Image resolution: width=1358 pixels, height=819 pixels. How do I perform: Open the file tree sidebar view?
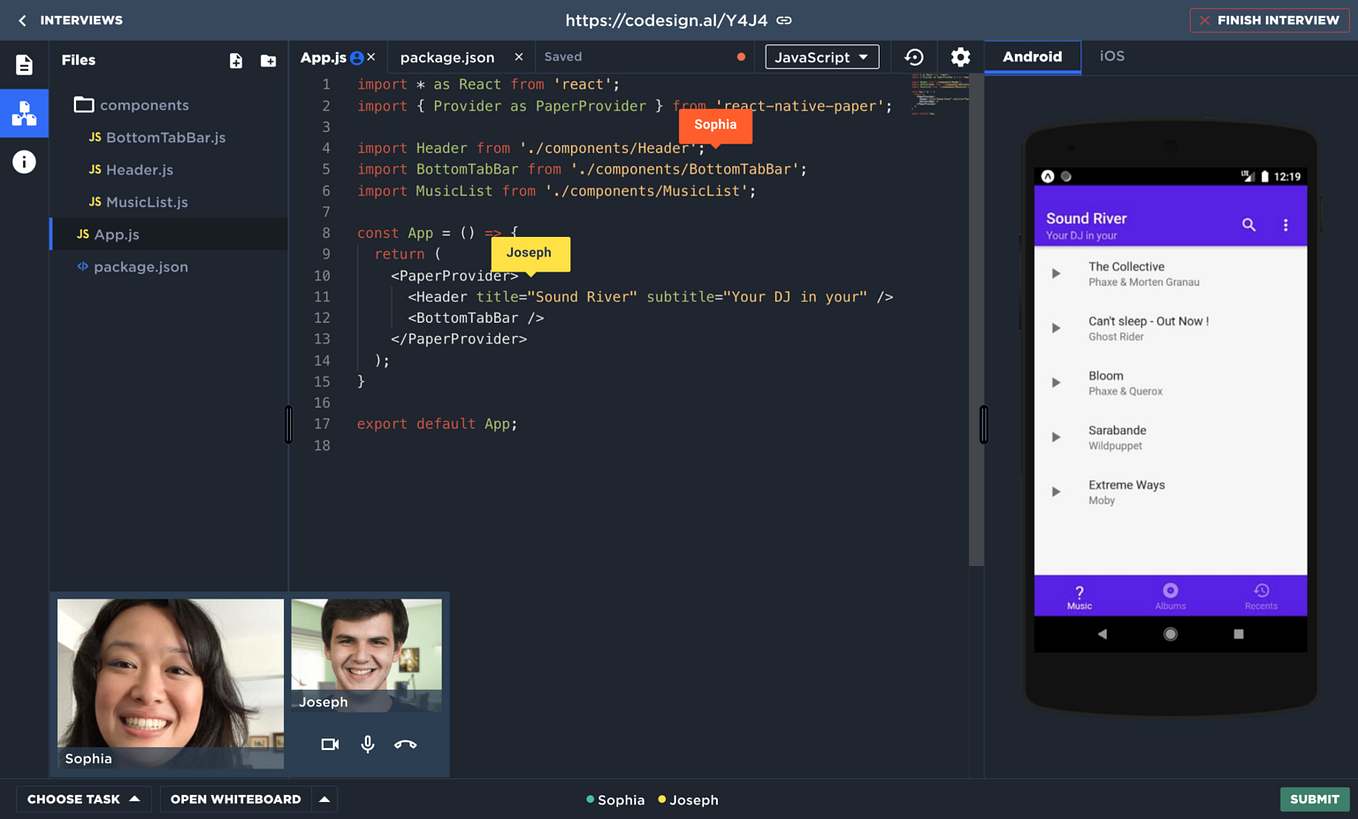click(24, 113)
